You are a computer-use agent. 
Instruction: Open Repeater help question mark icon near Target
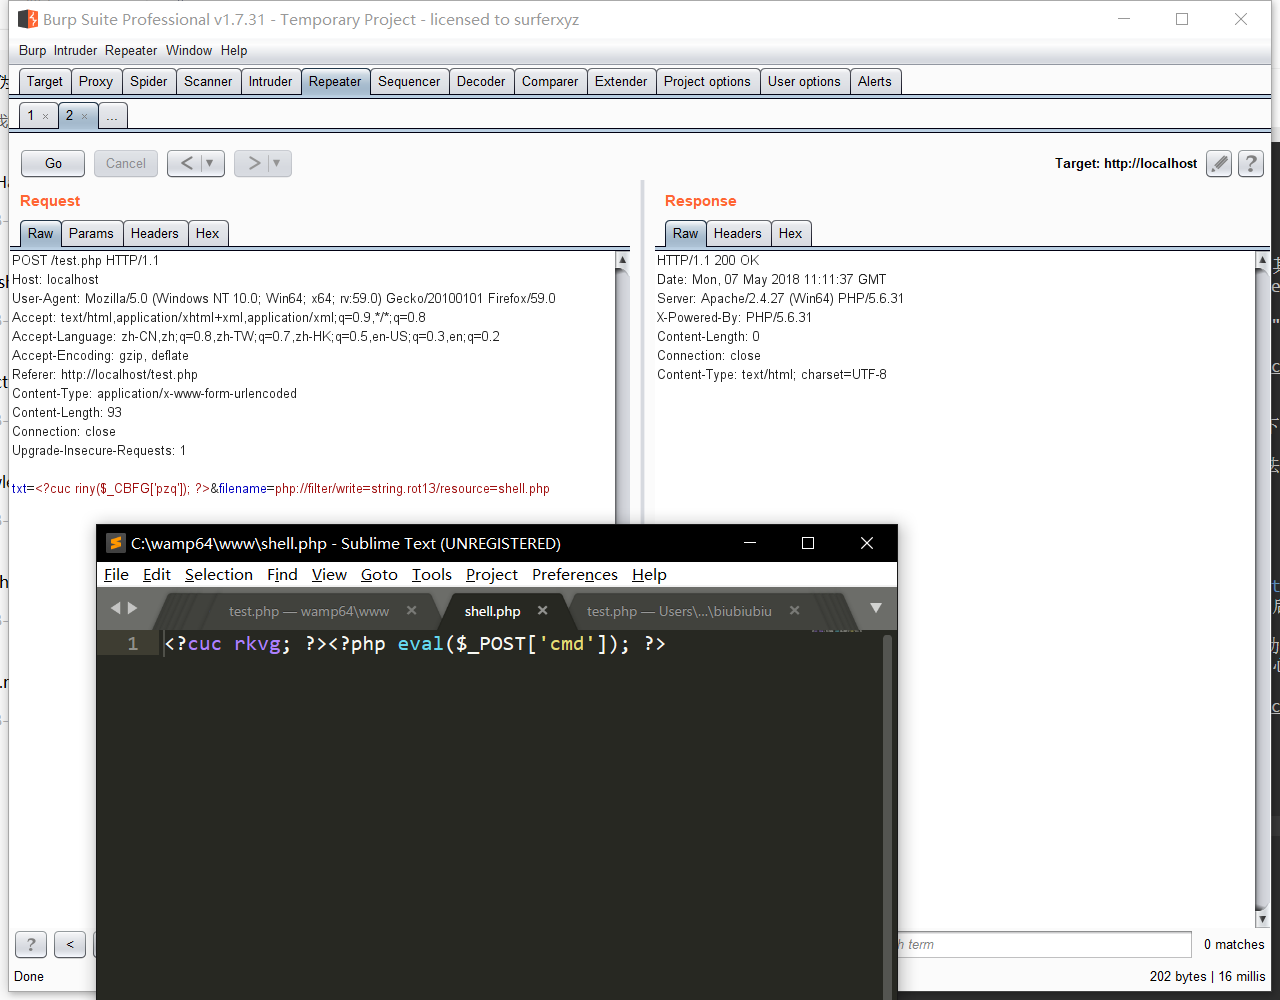coord(1251,164)
